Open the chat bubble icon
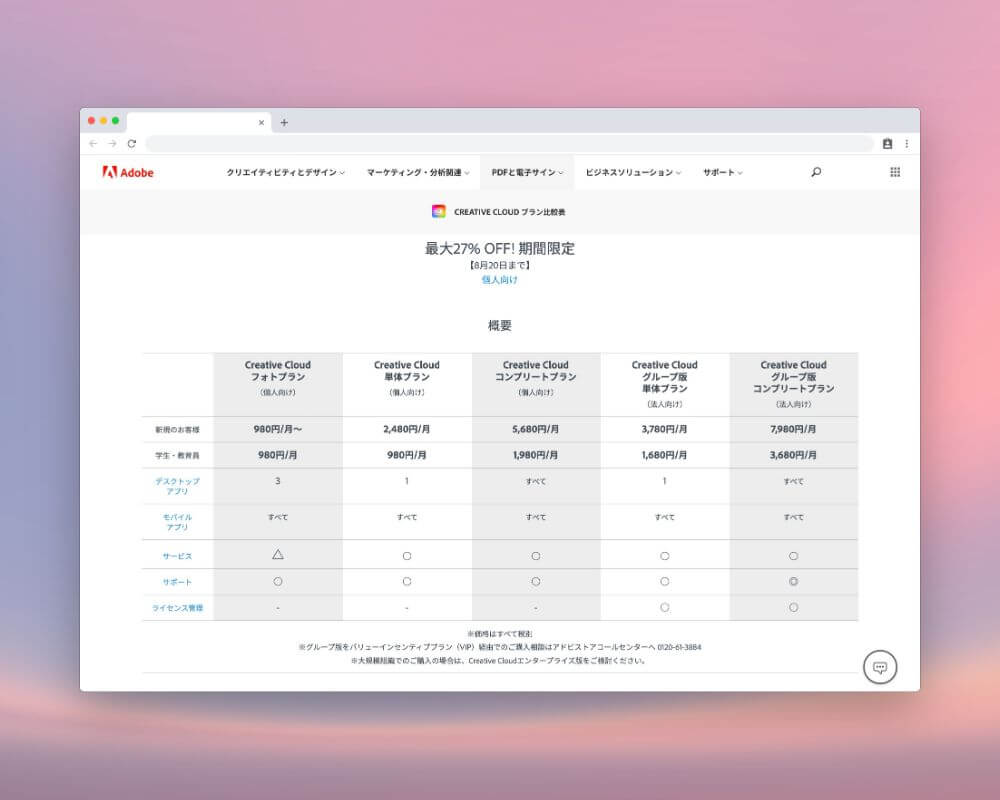1000x800 pixels. pos(880,667)
